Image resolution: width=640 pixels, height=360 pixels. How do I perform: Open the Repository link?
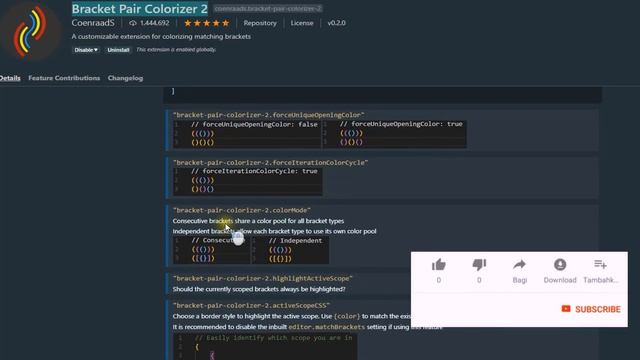260,23
